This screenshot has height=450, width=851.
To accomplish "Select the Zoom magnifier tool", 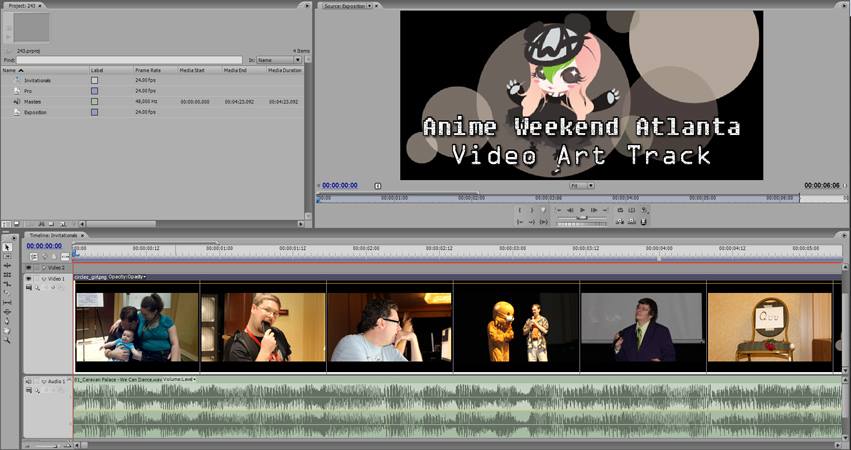I will coord(7,340).
